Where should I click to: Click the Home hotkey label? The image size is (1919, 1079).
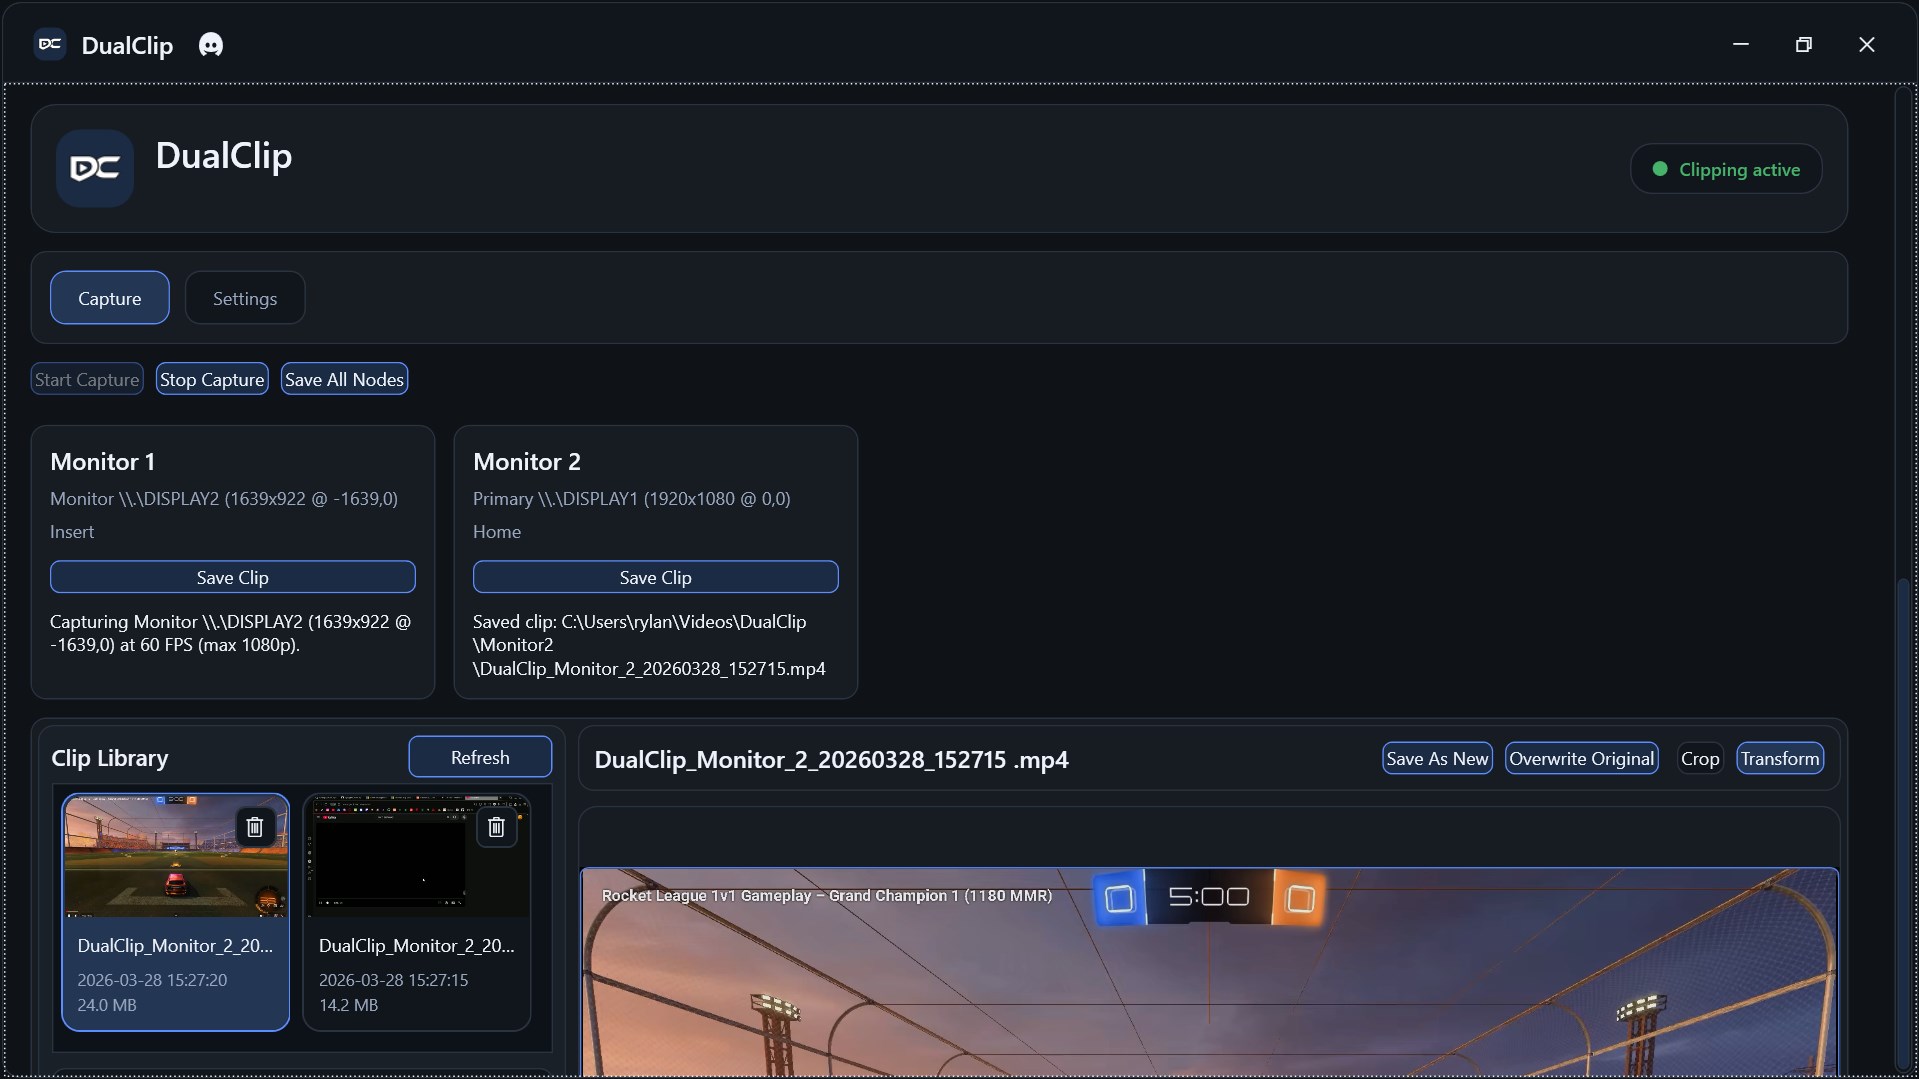pos(497,531)
